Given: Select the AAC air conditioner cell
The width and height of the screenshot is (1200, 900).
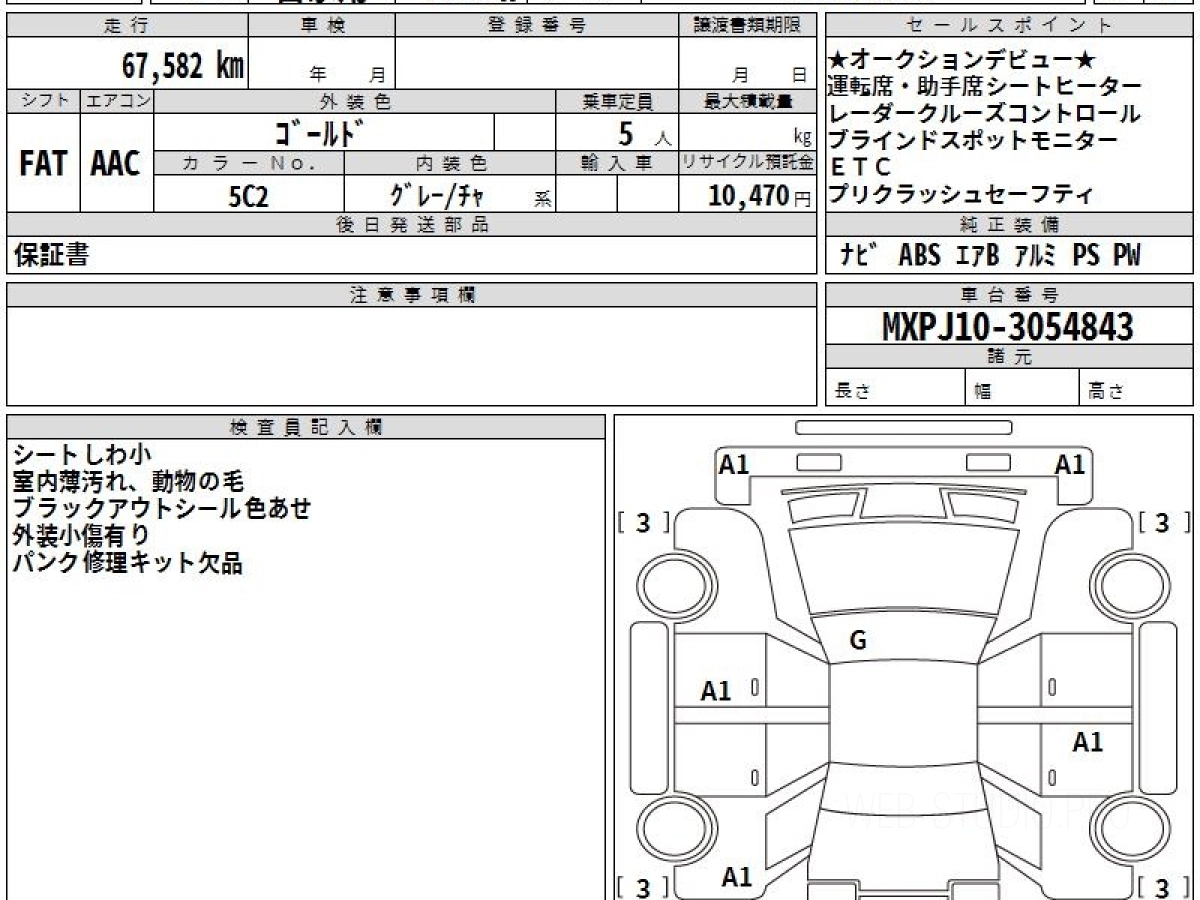Looking at the screenshot, I should coord(116,164).
